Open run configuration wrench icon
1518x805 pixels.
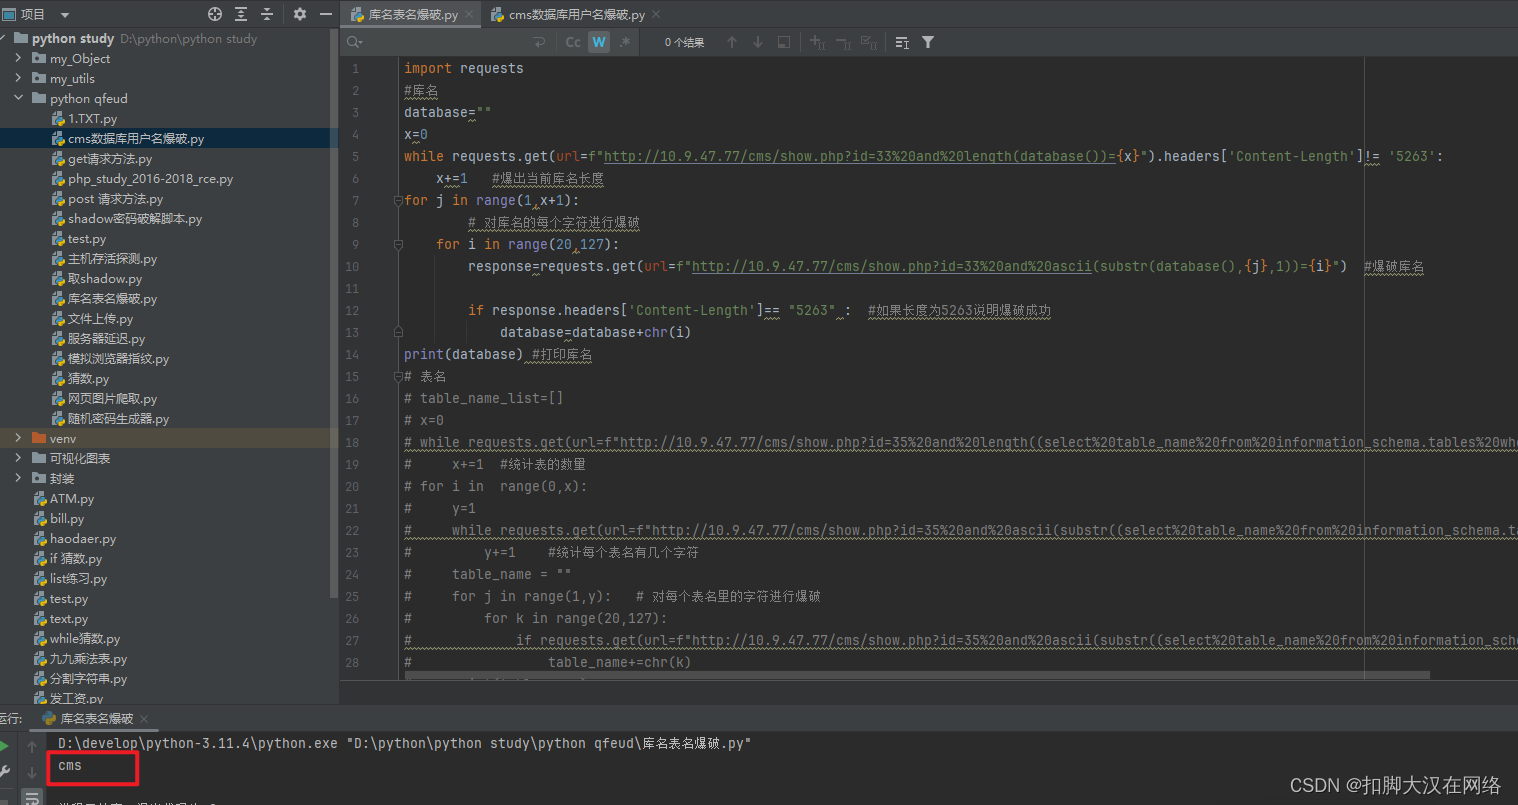(x=5, y=772)
